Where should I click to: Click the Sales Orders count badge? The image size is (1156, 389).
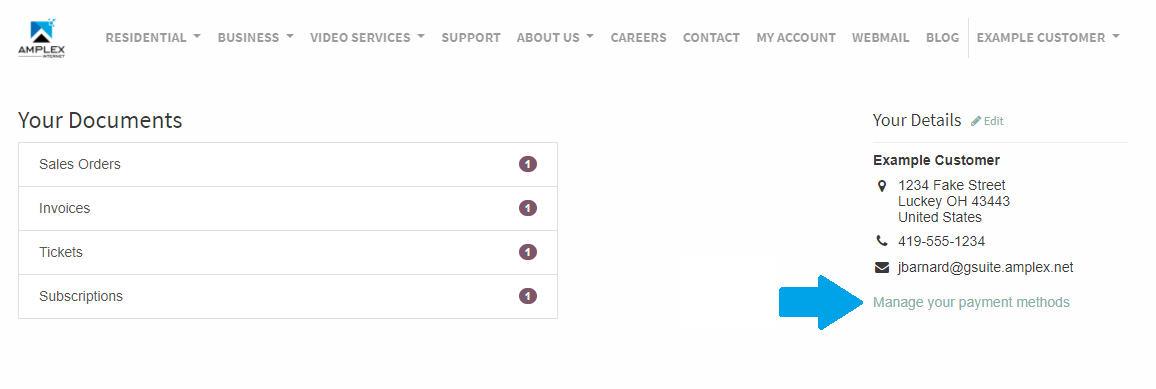528,164
